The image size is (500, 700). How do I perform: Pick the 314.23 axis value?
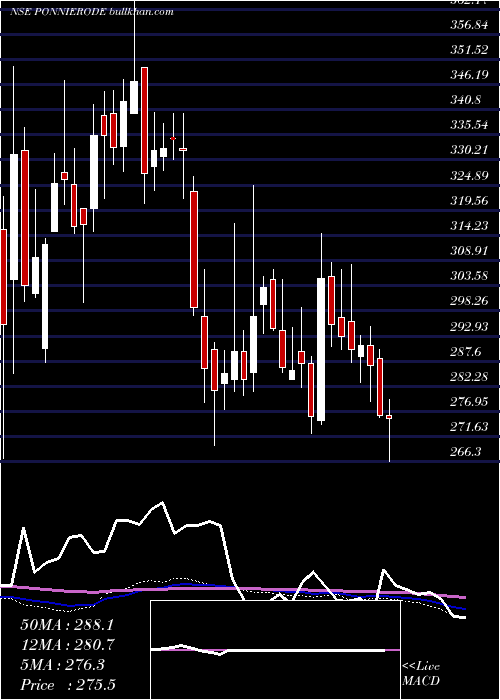(x=468, y=226)
